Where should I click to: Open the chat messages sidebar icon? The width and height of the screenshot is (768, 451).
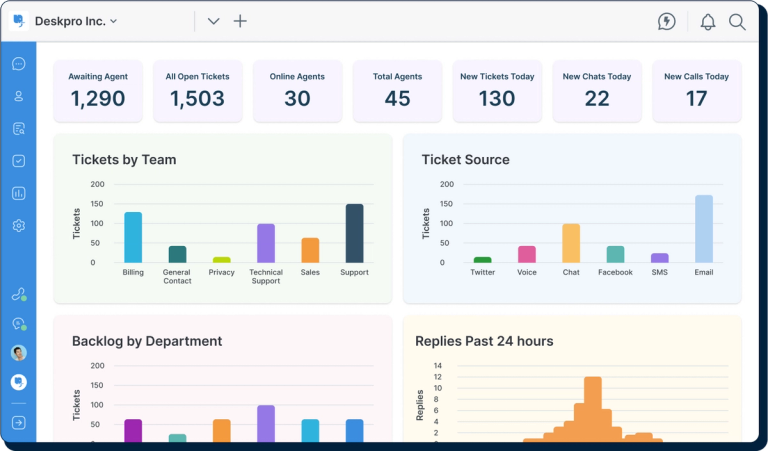point(18,64)
